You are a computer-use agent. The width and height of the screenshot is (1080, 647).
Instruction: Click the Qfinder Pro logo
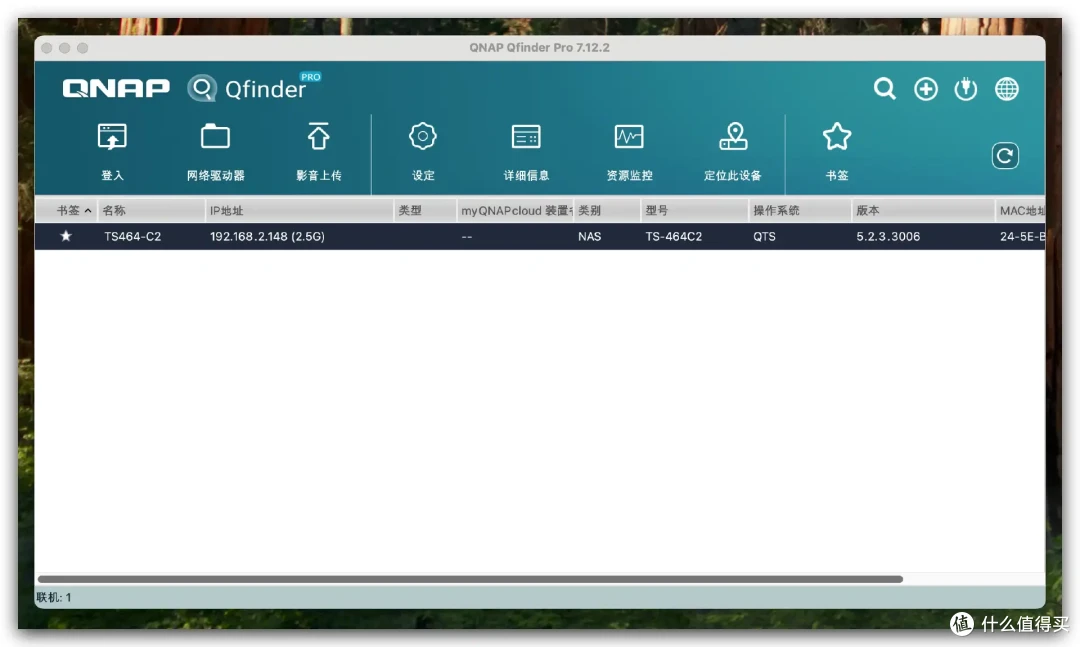coord(254,88)
